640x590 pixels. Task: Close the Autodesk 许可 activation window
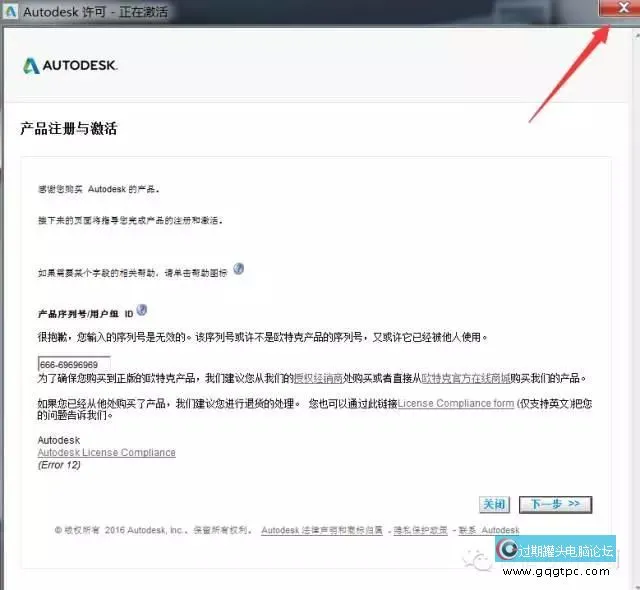click(622, 8)
